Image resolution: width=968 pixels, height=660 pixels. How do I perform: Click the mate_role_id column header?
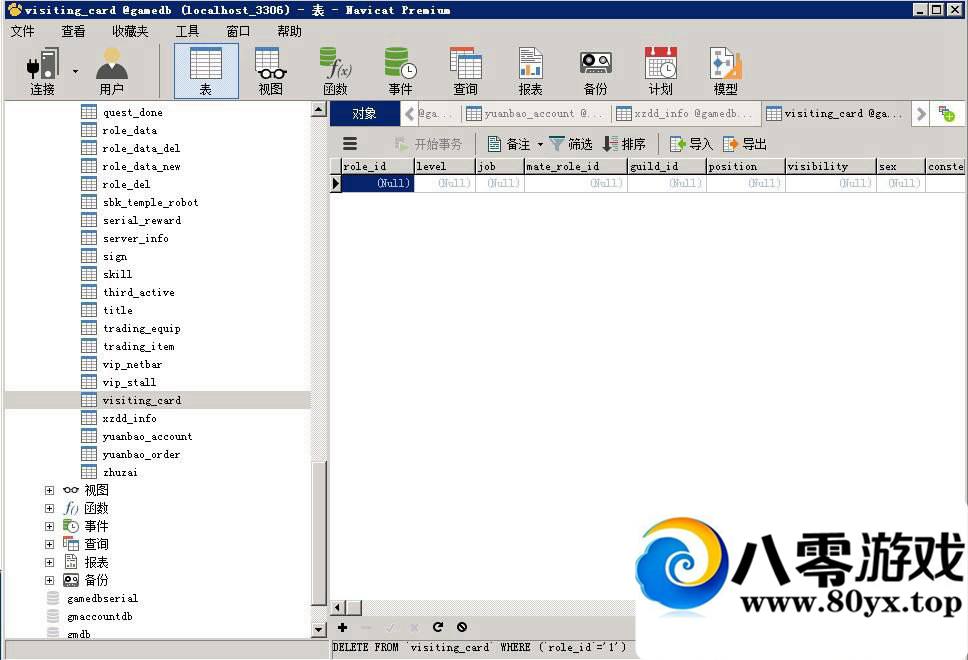click(575, 166)
